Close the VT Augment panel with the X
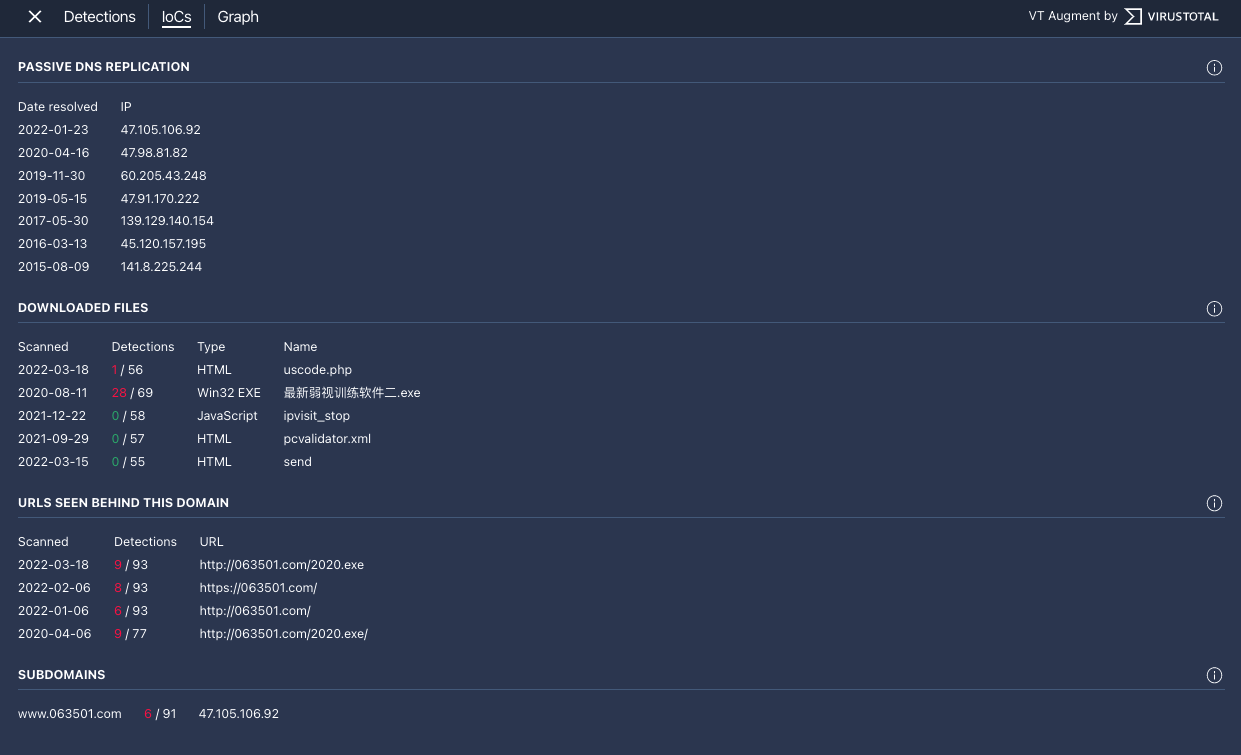Image resolution: width=1241 pixels, height=755 pixels. (34, 16)
